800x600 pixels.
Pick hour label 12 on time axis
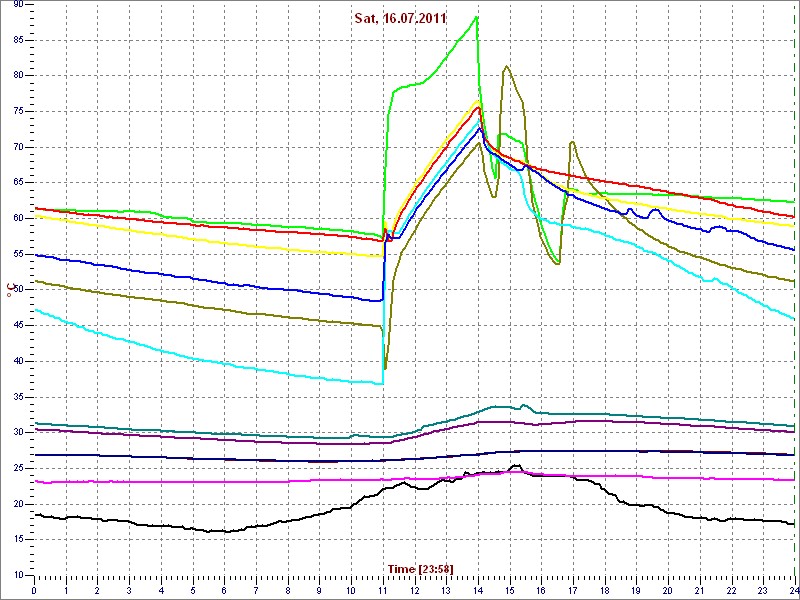(x=415, y=589)
